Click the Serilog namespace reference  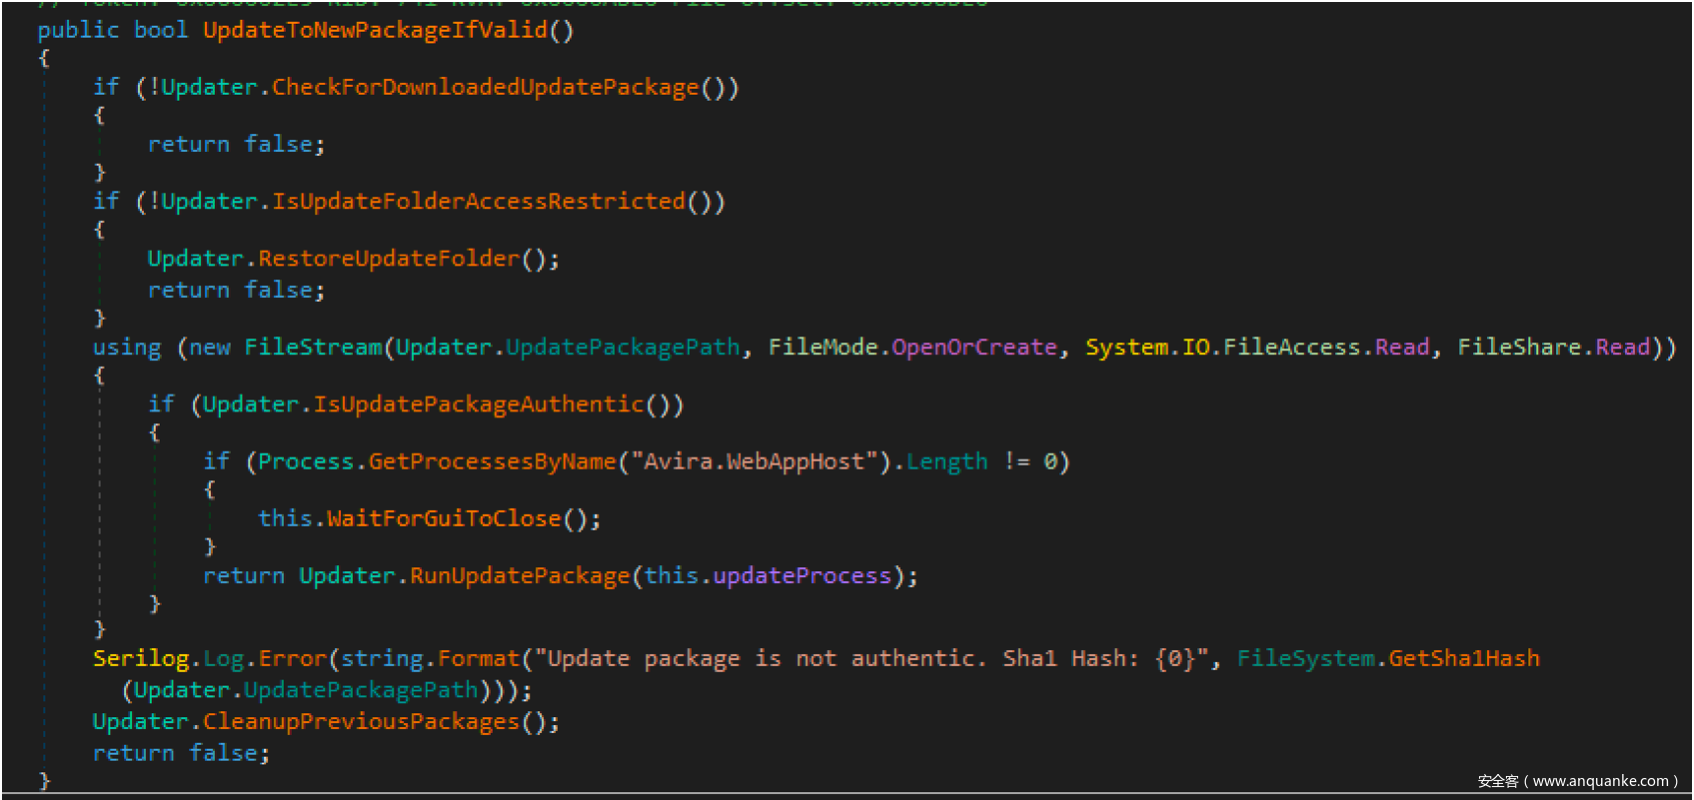coord(141,659)
